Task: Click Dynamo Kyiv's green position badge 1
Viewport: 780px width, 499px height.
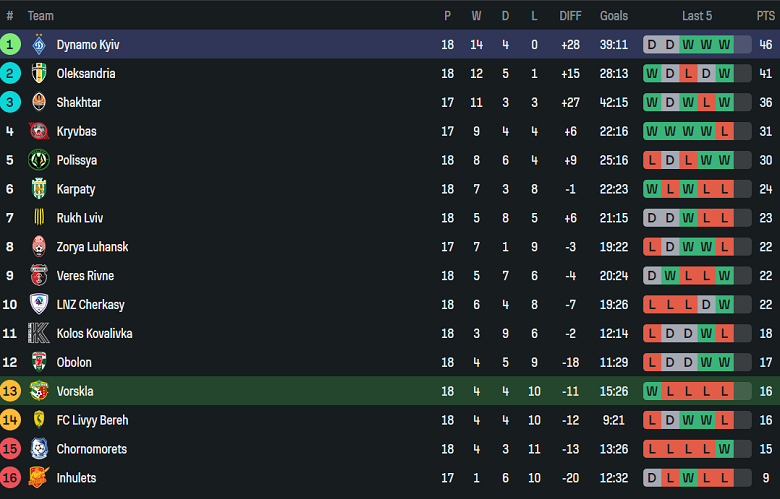Action: tap(10, 45)
